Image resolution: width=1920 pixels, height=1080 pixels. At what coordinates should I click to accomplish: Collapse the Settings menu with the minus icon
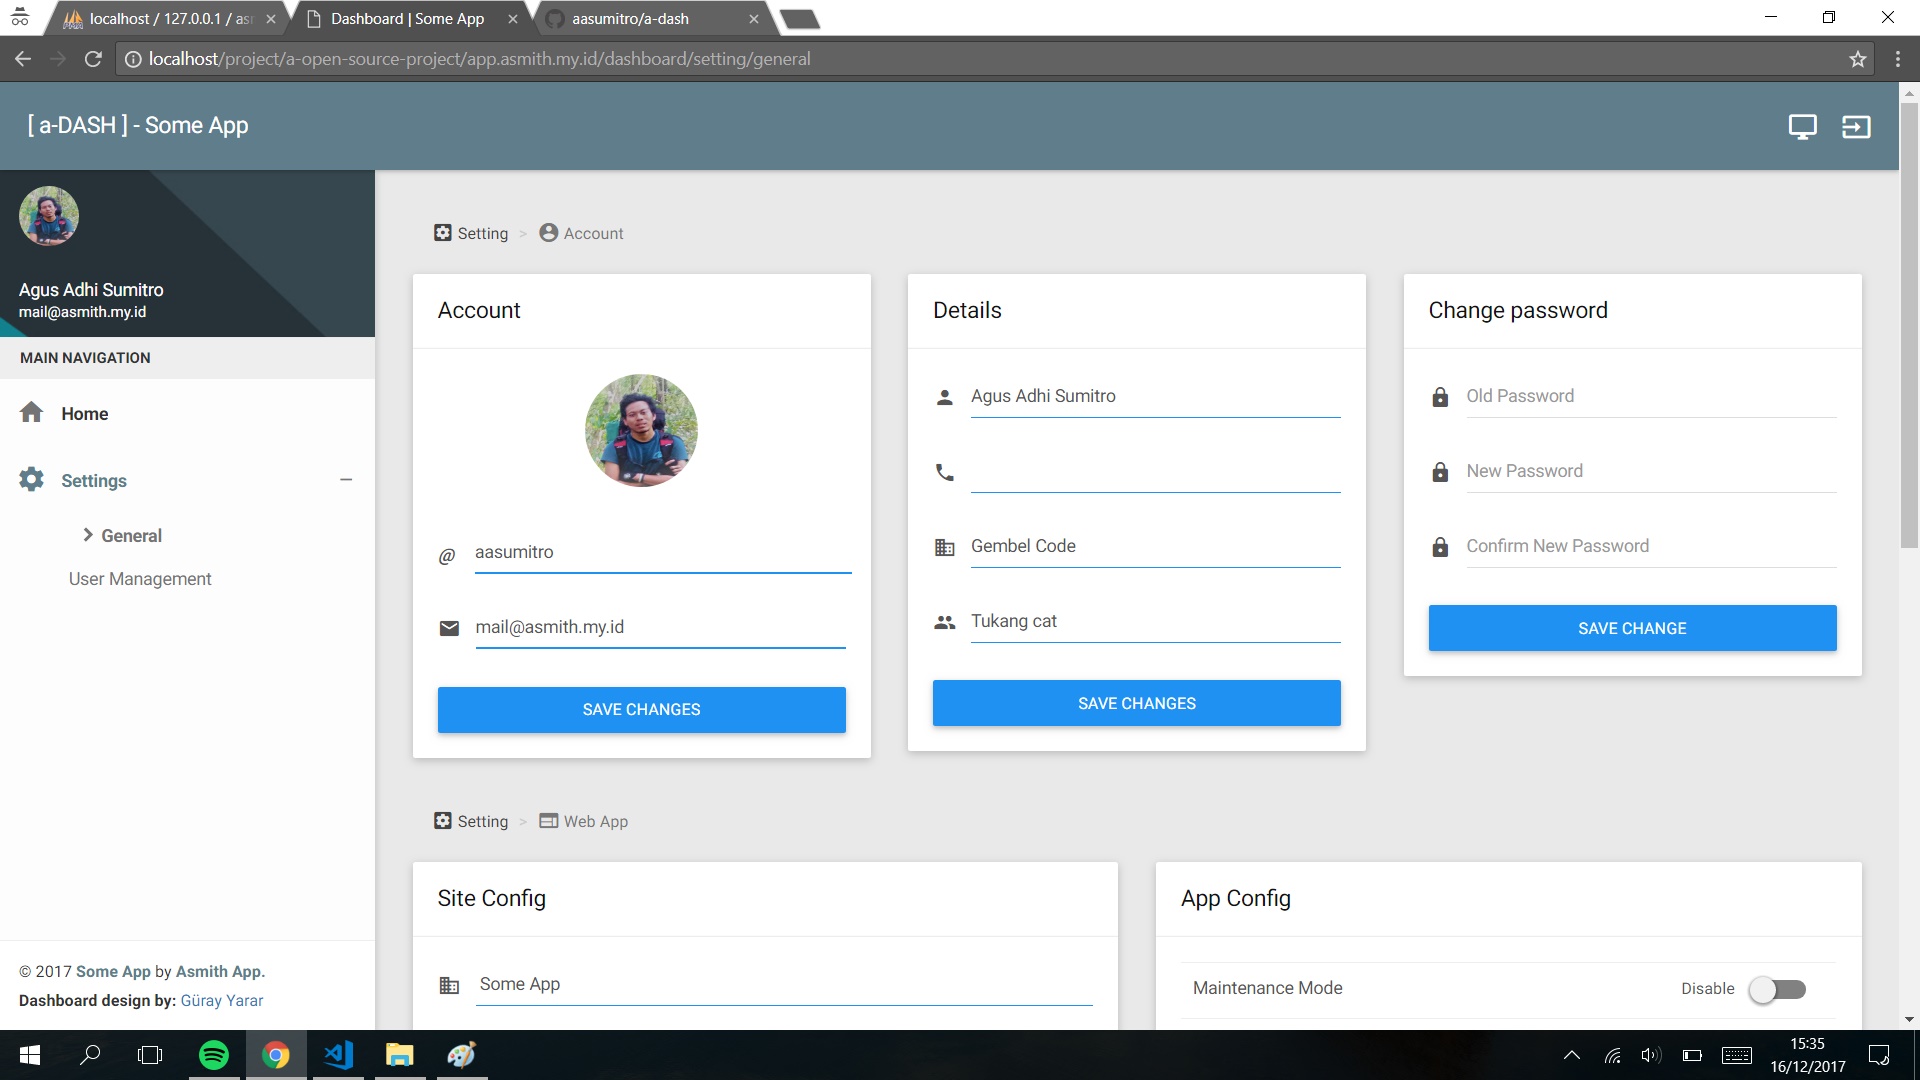point(346,480)
